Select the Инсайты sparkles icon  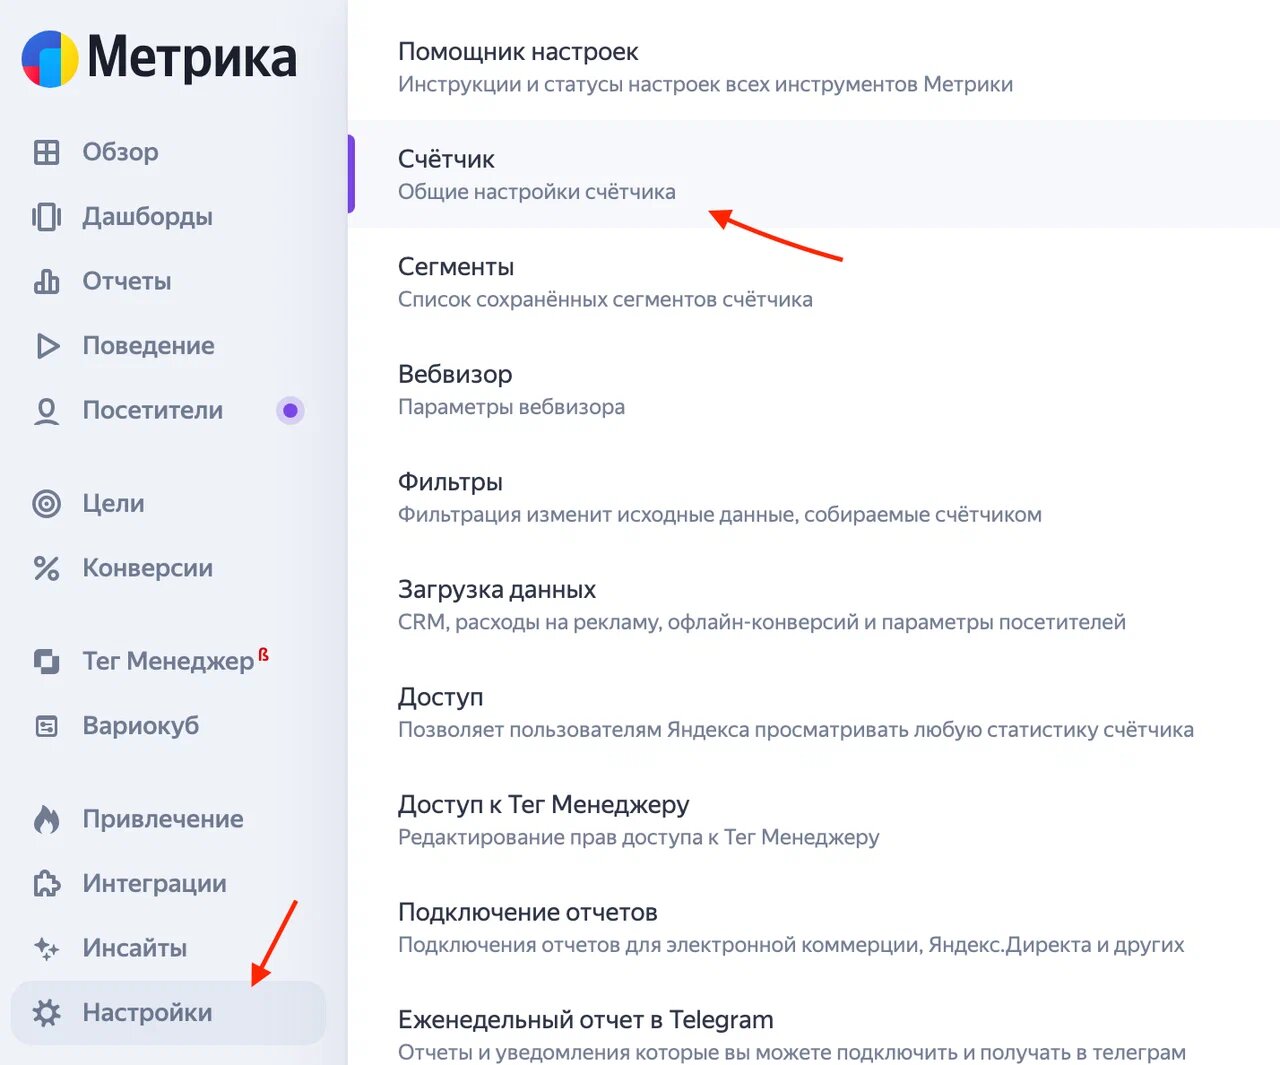coord(46,948)
